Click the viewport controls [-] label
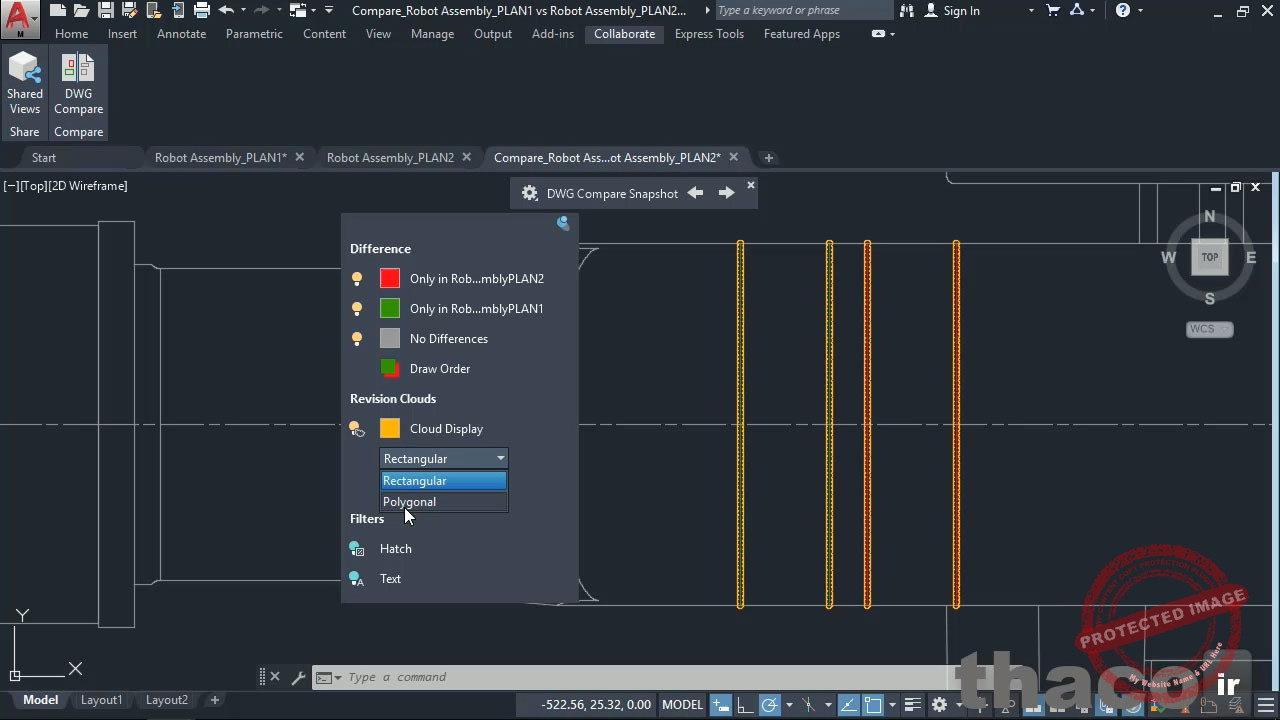 click(11, 186)
